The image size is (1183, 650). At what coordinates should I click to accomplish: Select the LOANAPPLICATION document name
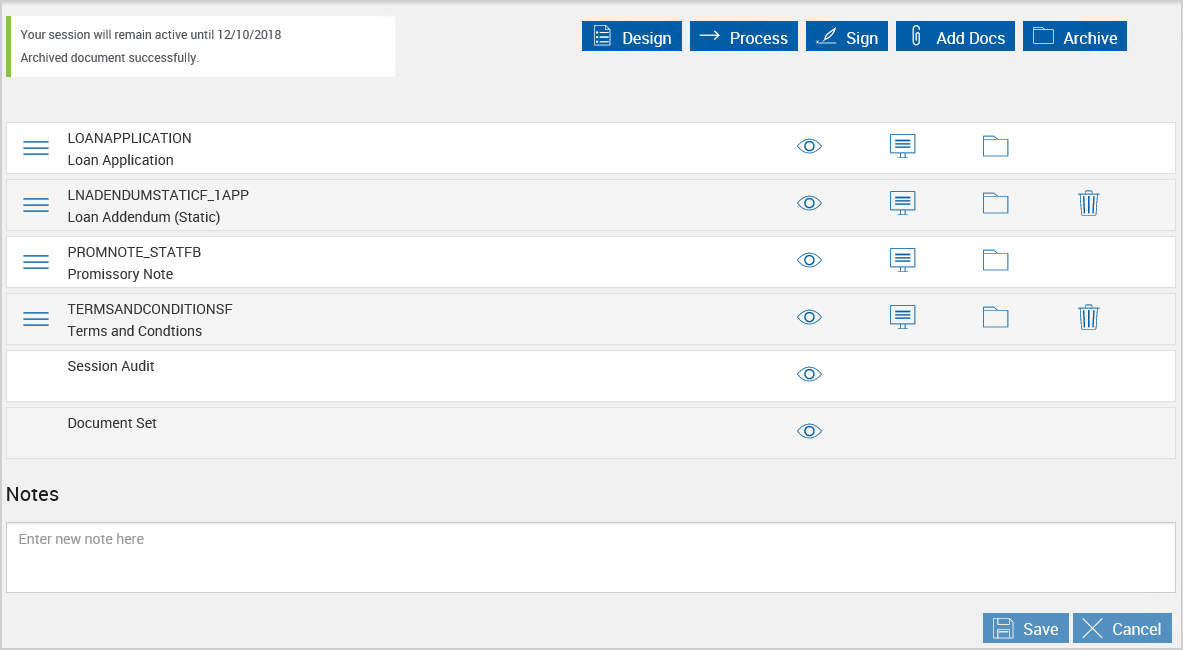129,138
